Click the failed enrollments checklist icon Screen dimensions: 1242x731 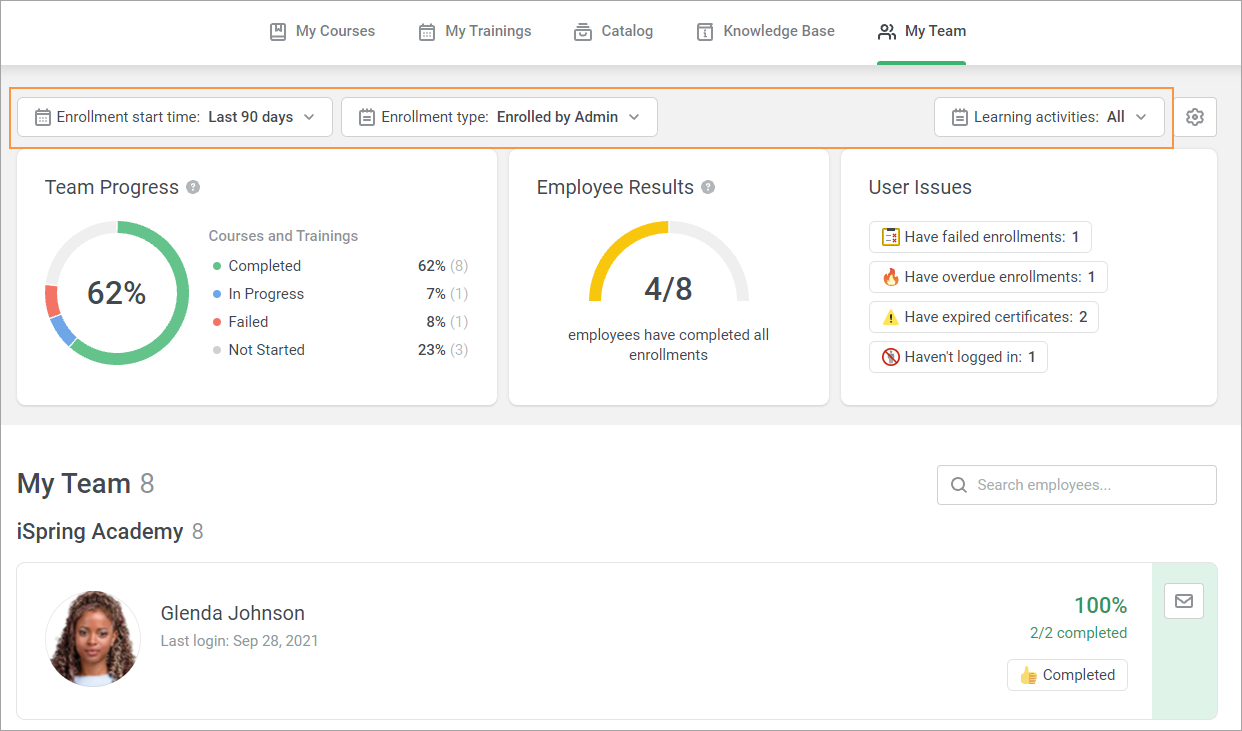pos(890,237)
